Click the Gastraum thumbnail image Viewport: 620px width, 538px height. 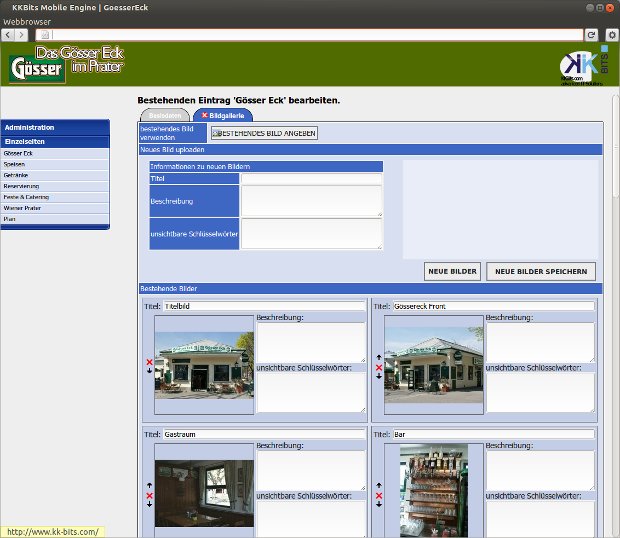204,493
